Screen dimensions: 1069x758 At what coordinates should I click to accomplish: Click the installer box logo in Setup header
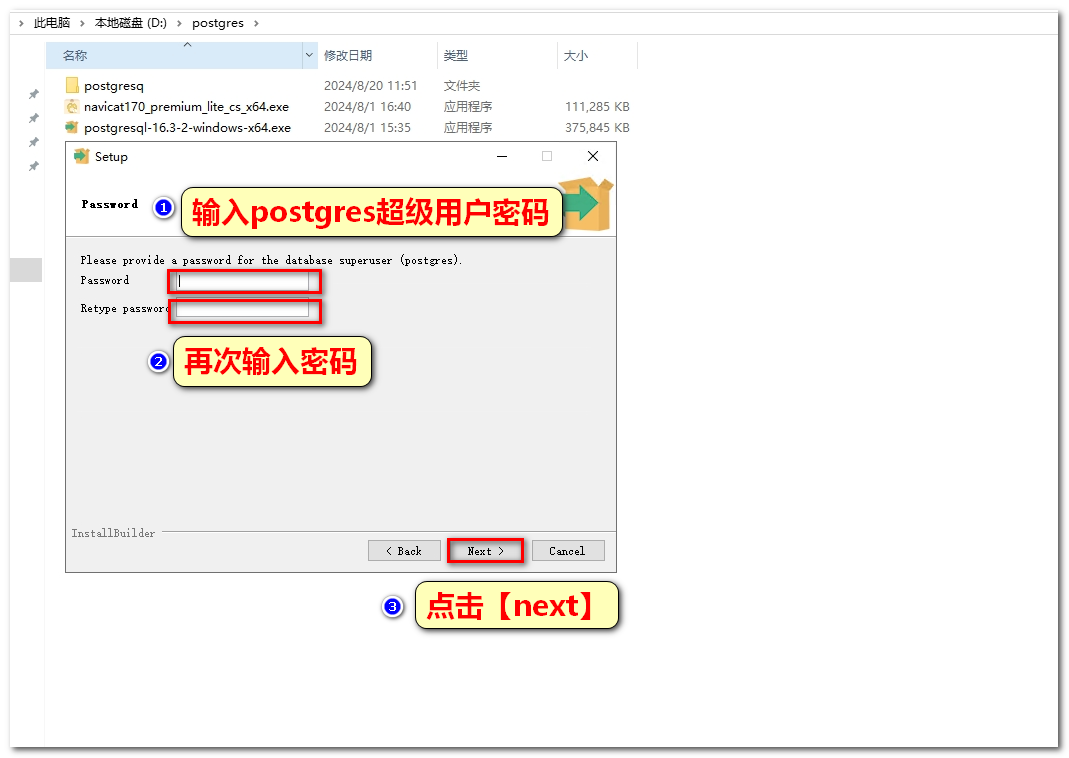coord(587,203)
